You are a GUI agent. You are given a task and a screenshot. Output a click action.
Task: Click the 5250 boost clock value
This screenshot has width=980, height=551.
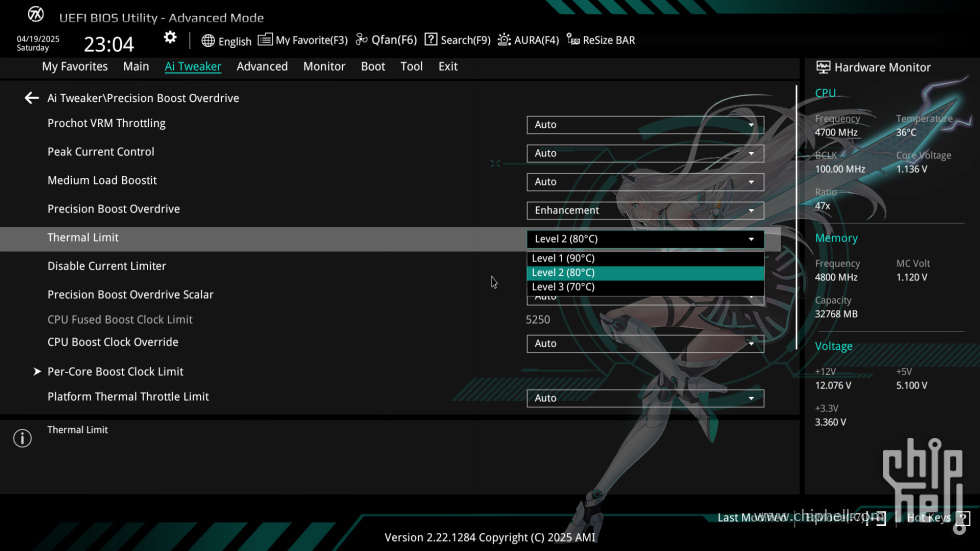click(538, 320)
